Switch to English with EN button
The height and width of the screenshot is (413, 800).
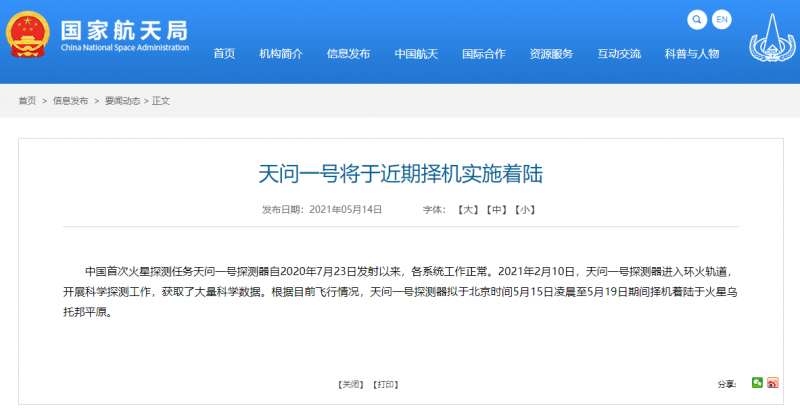tap(721, 20)
